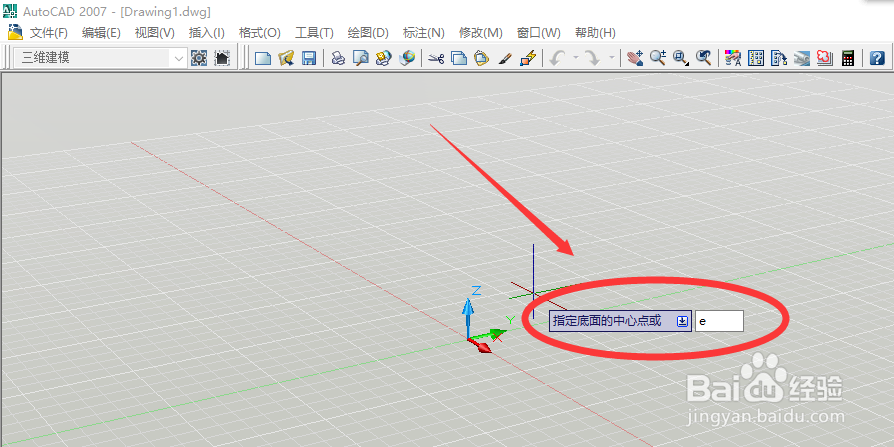The height and width of the screenshot is (447, 894).
Task: Cut selection with scissors icon
Action: [x=436, y=58]
